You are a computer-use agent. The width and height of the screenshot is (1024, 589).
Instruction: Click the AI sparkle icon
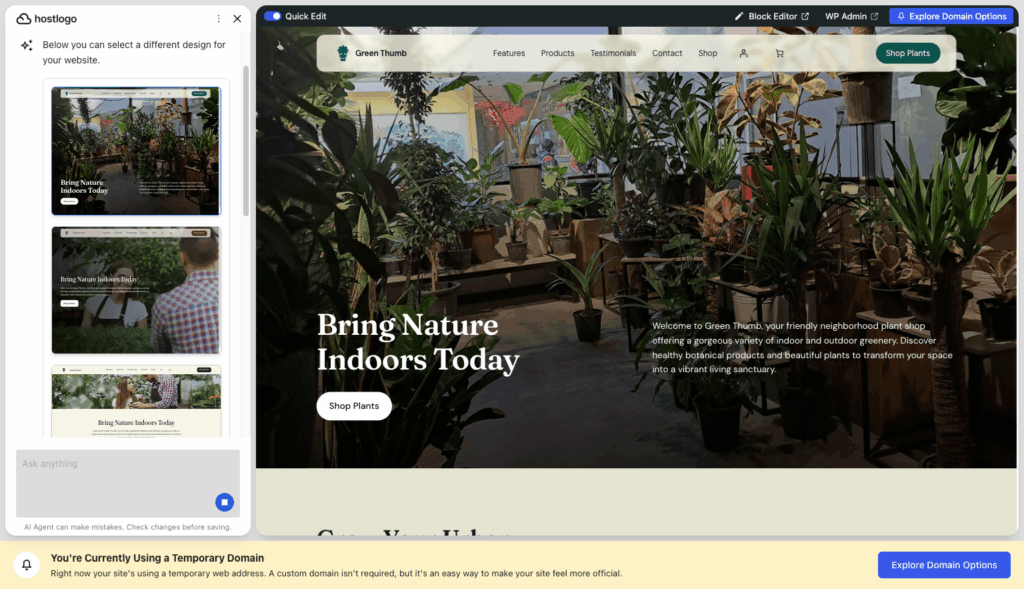[27, 45]
